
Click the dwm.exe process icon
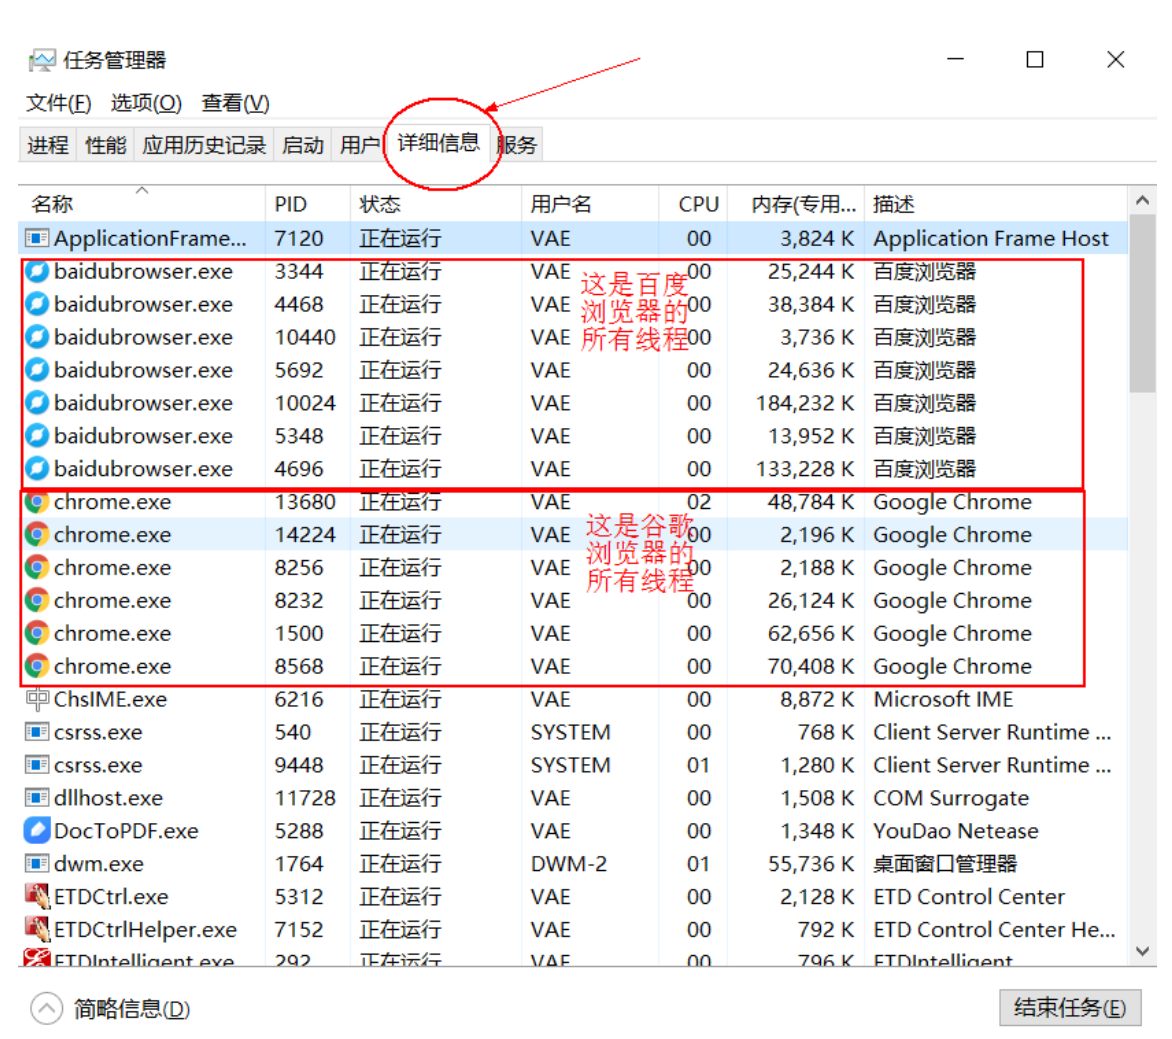click(x=37, y=863)
